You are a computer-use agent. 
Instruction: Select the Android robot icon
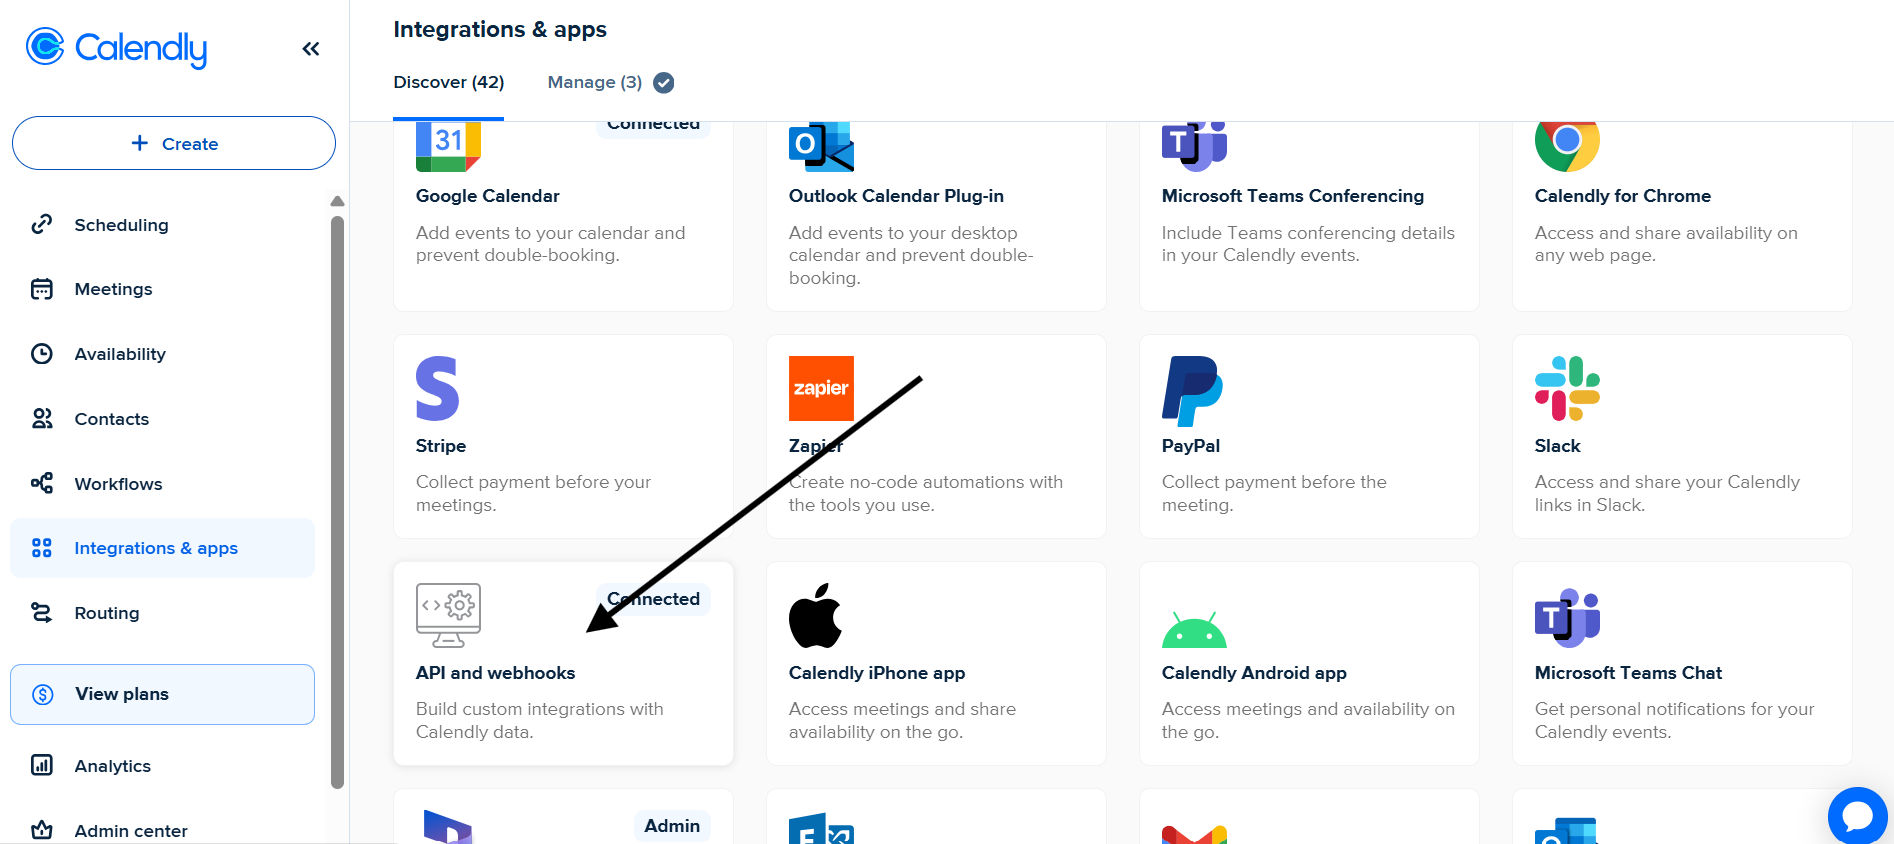coord(1194,630)
